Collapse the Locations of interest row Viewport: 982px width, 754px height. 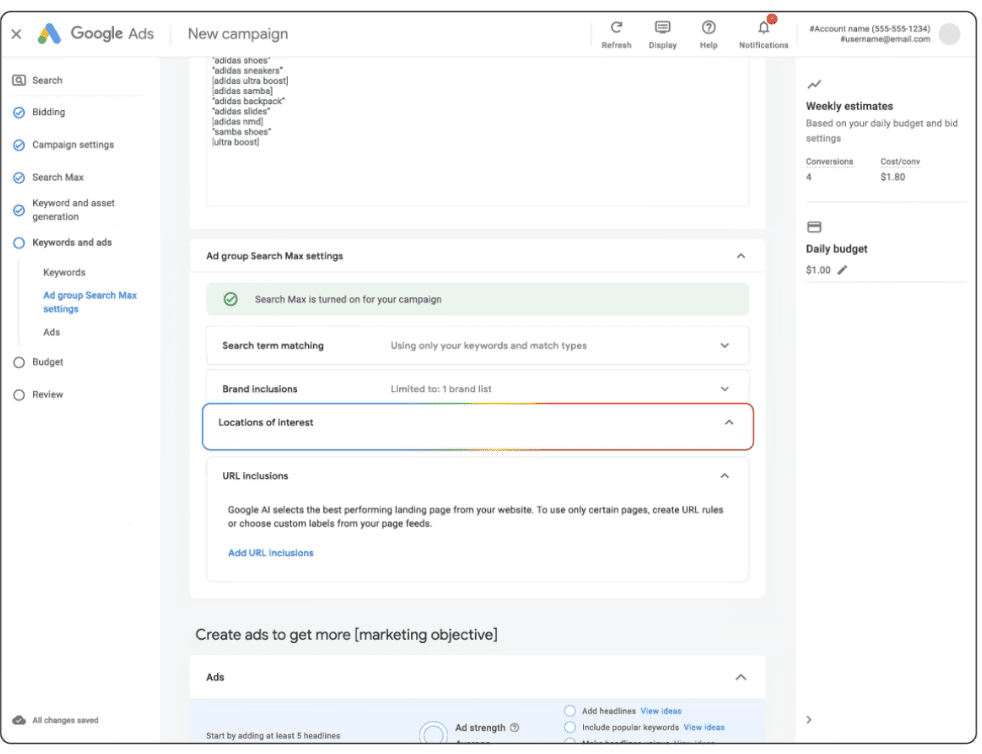point(729,423)
